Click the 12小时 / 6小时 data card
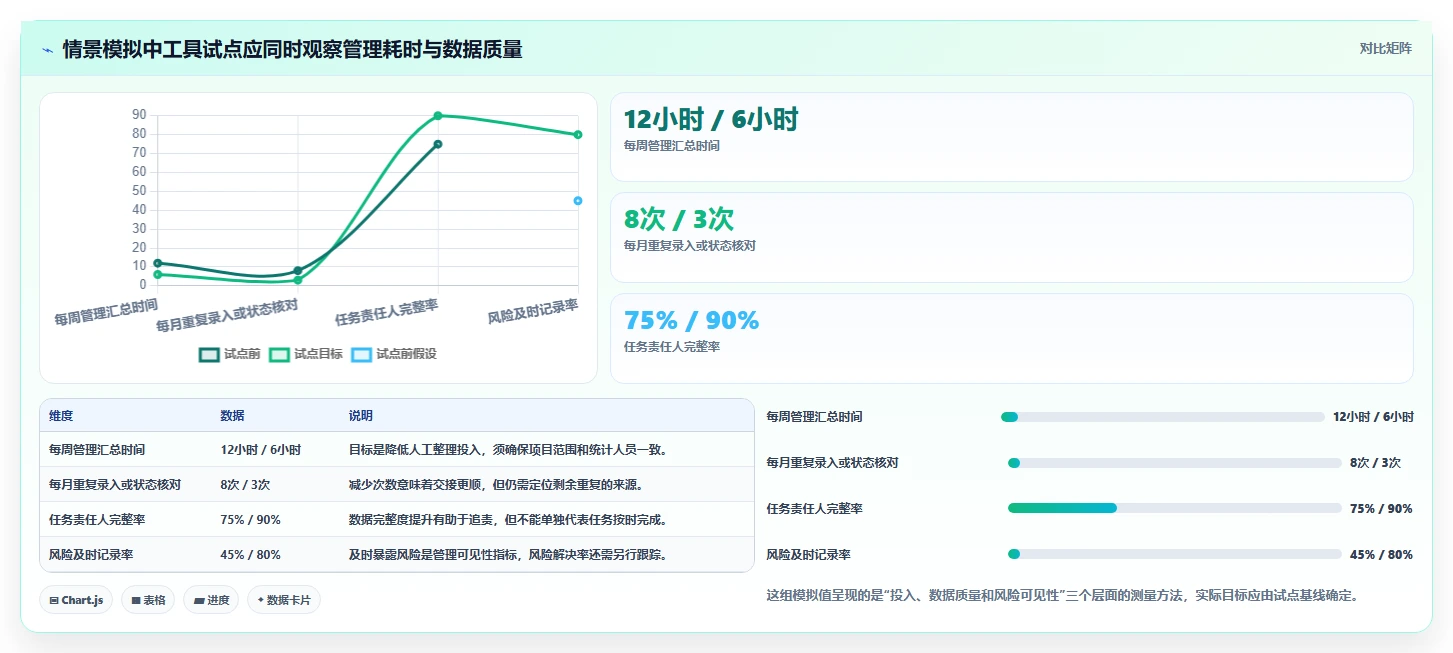Image resolution: width=1453 pixels, height=653 pixels. click(1011, 137)
